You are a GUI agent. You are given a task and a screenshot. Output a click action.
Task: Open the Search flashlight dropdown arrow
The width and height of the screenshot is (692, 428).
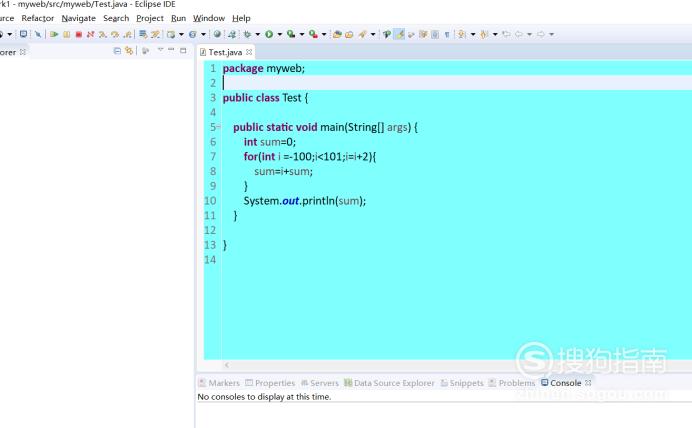(373, 34)
